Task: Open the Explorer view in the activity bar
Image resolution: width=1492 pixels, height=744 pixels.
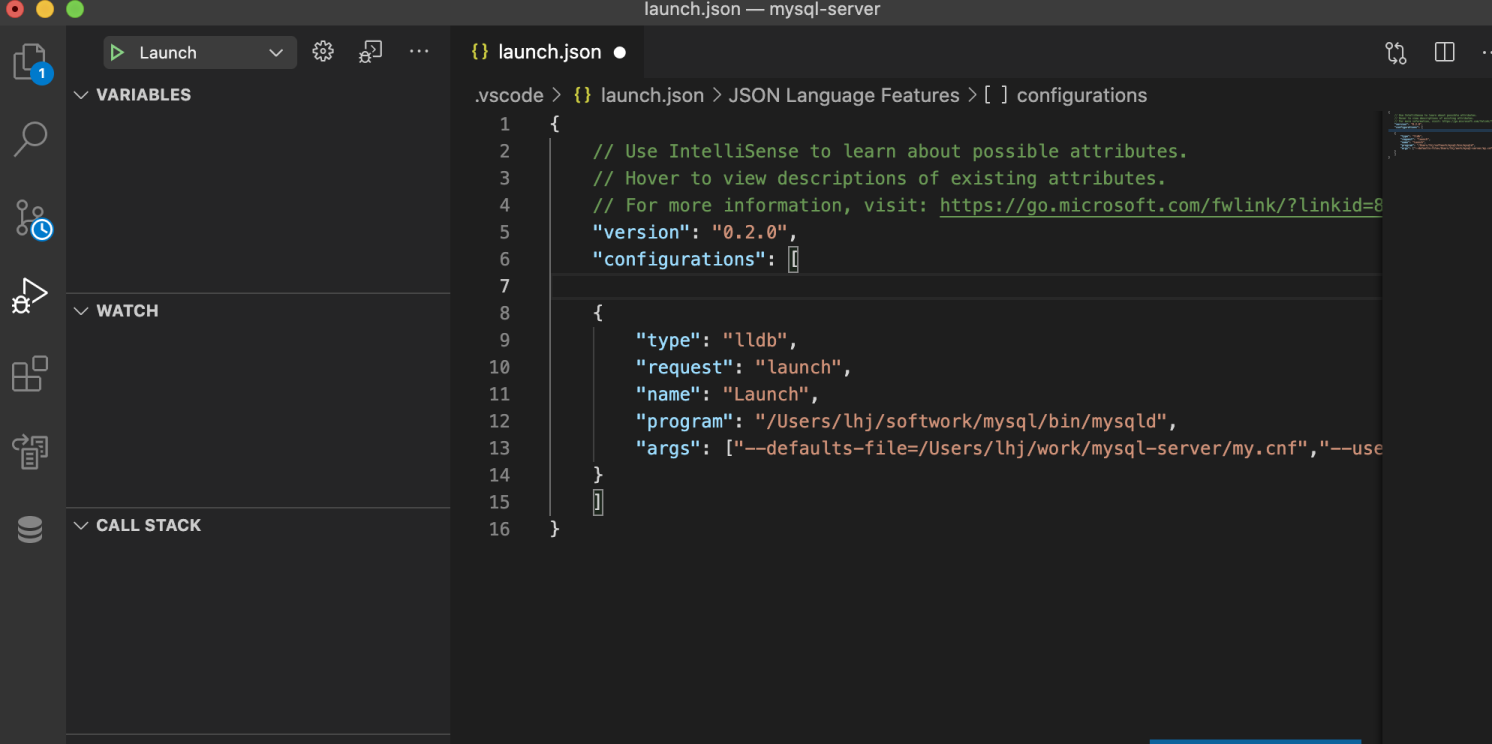Action: 31,63
